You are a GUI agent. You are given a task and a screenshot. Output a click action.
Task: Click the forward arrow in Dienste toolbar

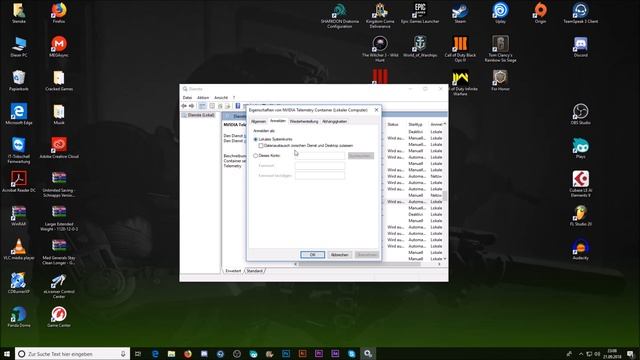click(191, 106)
